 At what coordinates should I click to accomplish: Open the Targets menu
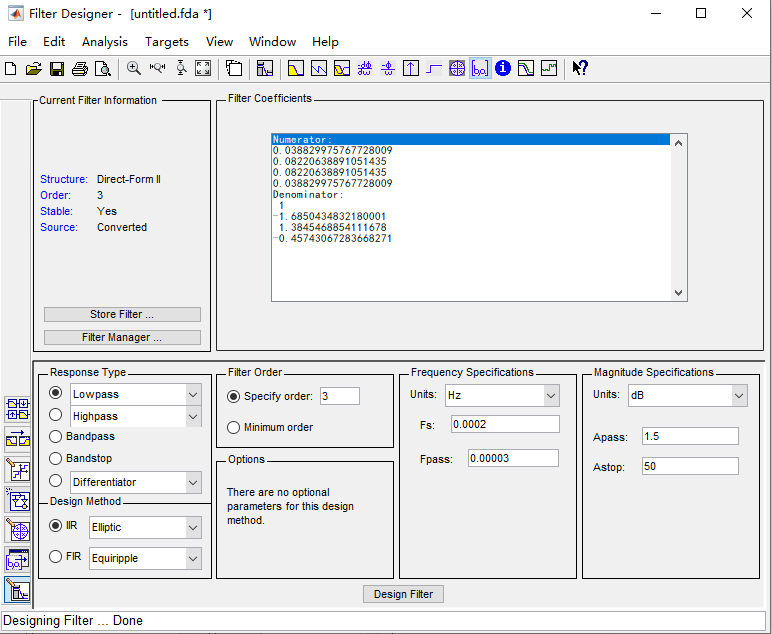point(167,42)
